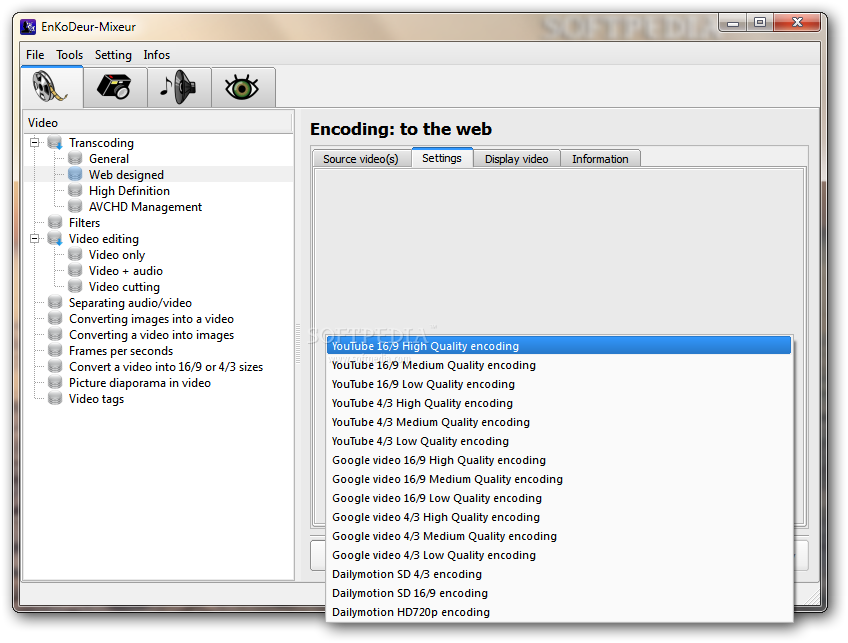Select YouTube 16/9 High Quality encoding
Screen dimensions: 848x643
coord(559,346)
